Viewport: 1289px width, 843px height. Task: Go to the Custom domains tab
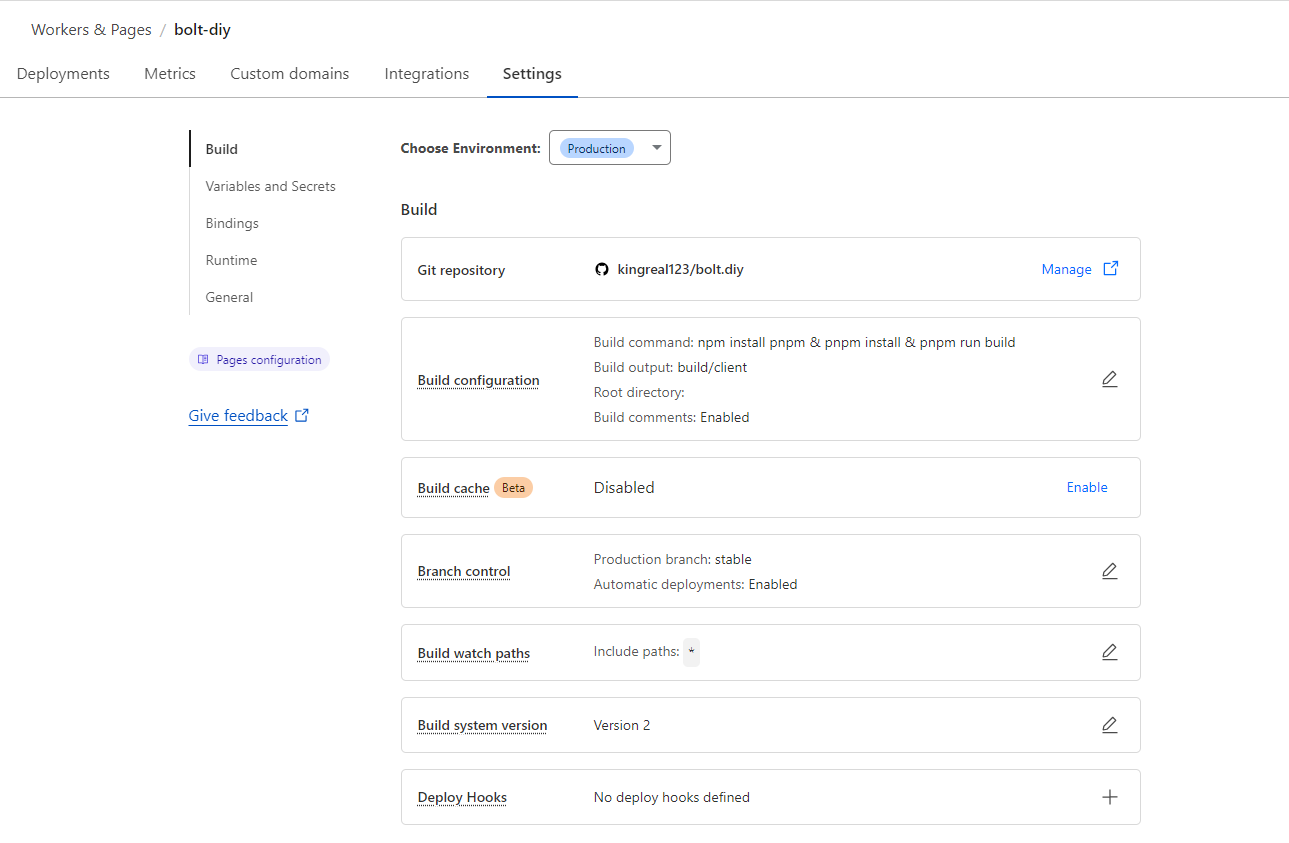click(290, 74)
